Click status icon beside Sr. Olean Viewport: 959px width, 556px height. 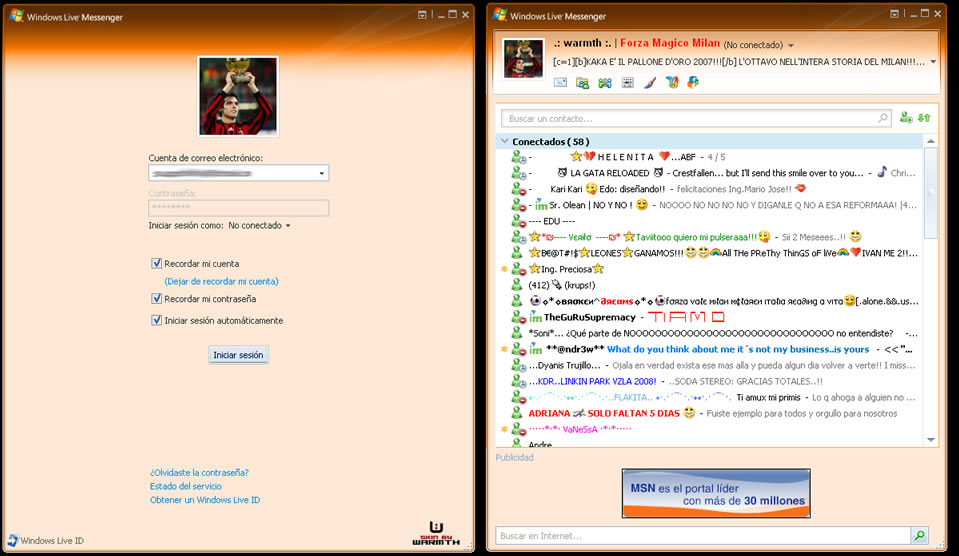click(519, 205)
